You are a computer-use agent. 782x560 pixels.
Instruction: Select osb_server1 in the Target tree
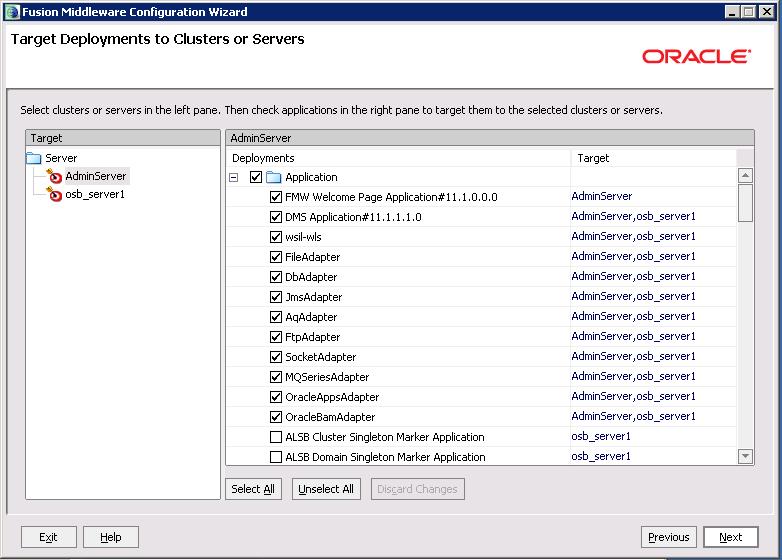(x=95, y=194)
